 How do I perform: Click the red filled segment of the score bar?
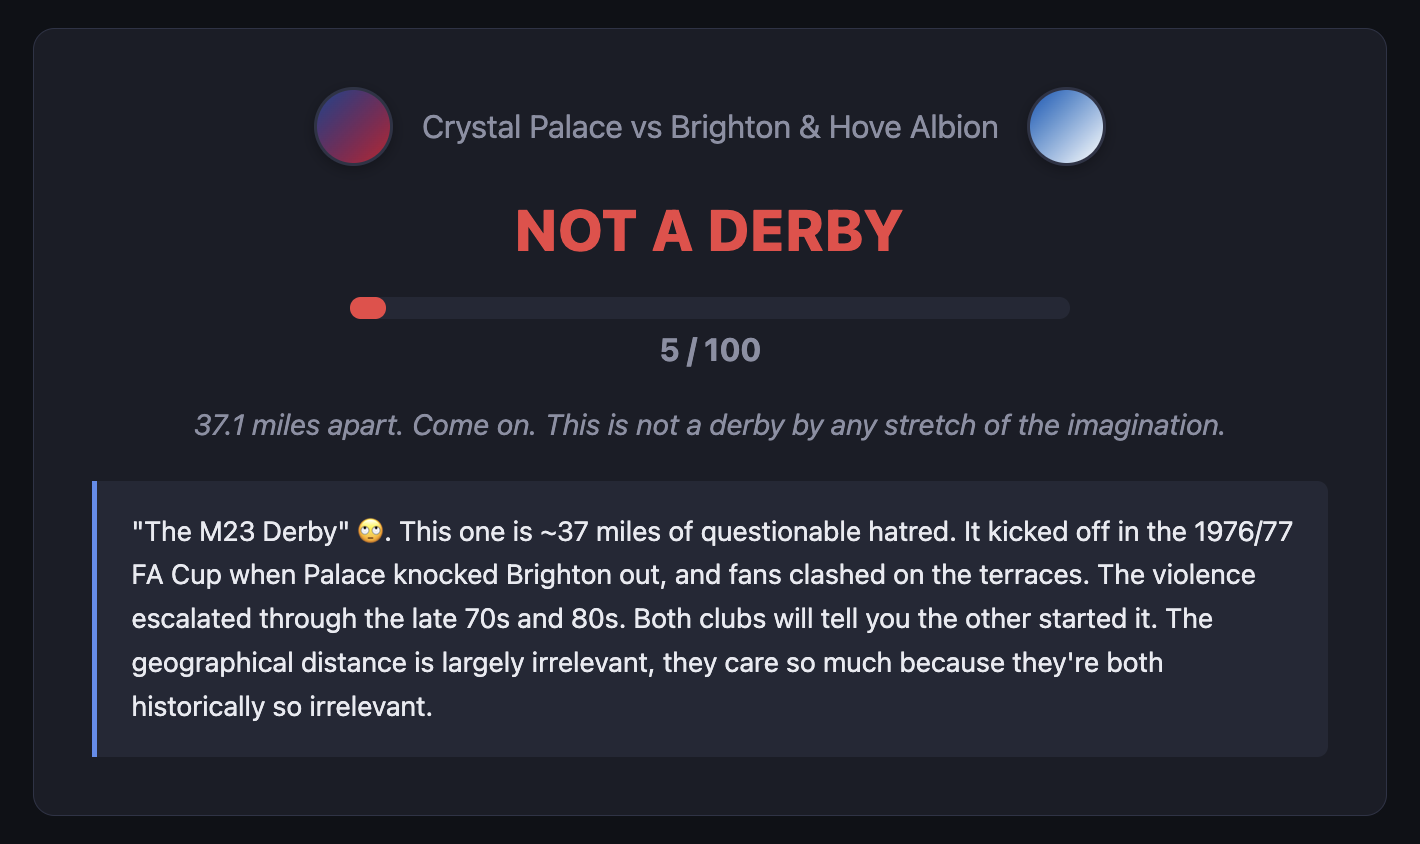368,308
